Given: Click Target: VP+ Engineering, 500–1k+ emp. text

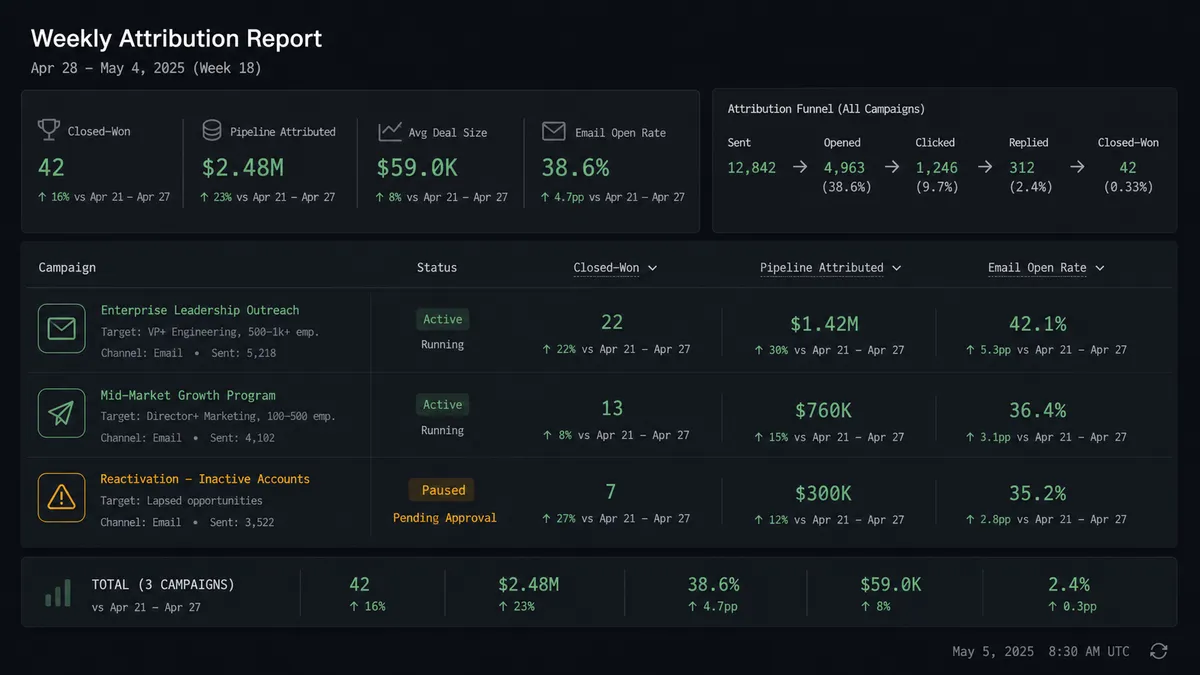Looking at the screenshot, I should 210,331.
